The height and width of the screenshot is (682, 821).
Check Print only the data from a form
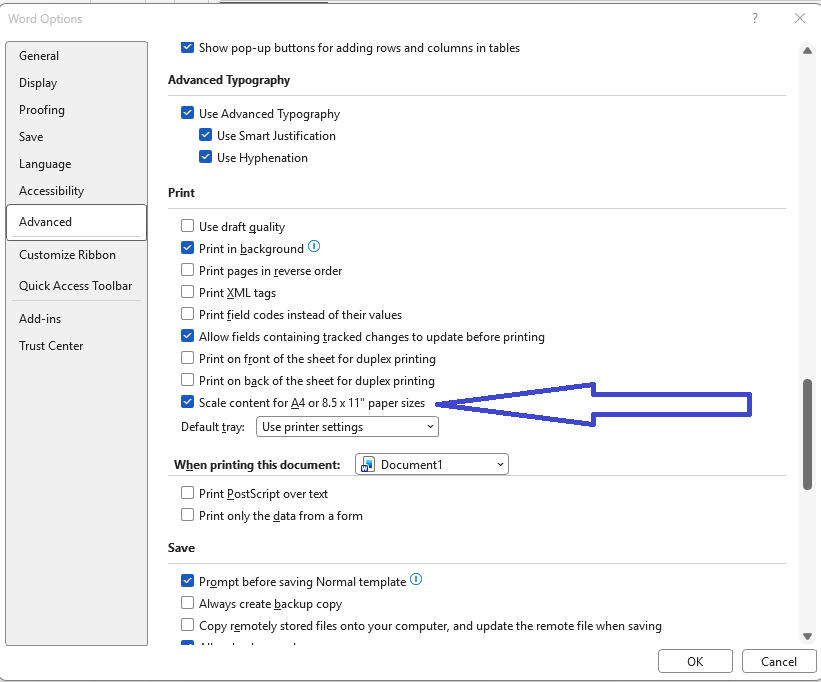click(187, 515)
